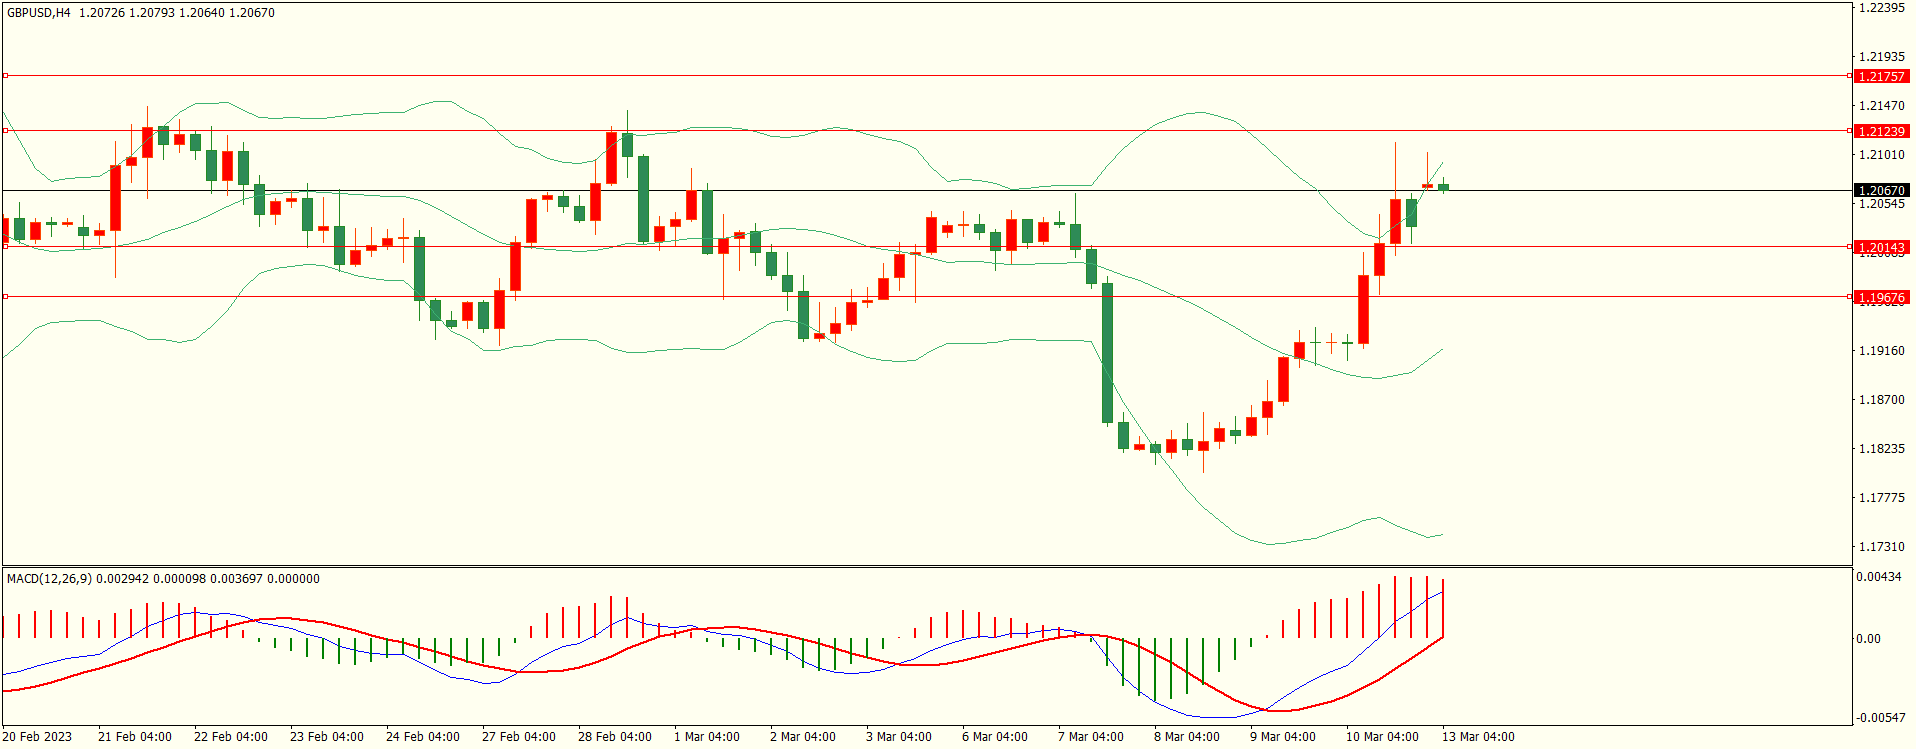1916x749 pixels.
Task: Click the 10 Mar 04:00 time label
Action: pyautogui.click(x=1382, y=737)
